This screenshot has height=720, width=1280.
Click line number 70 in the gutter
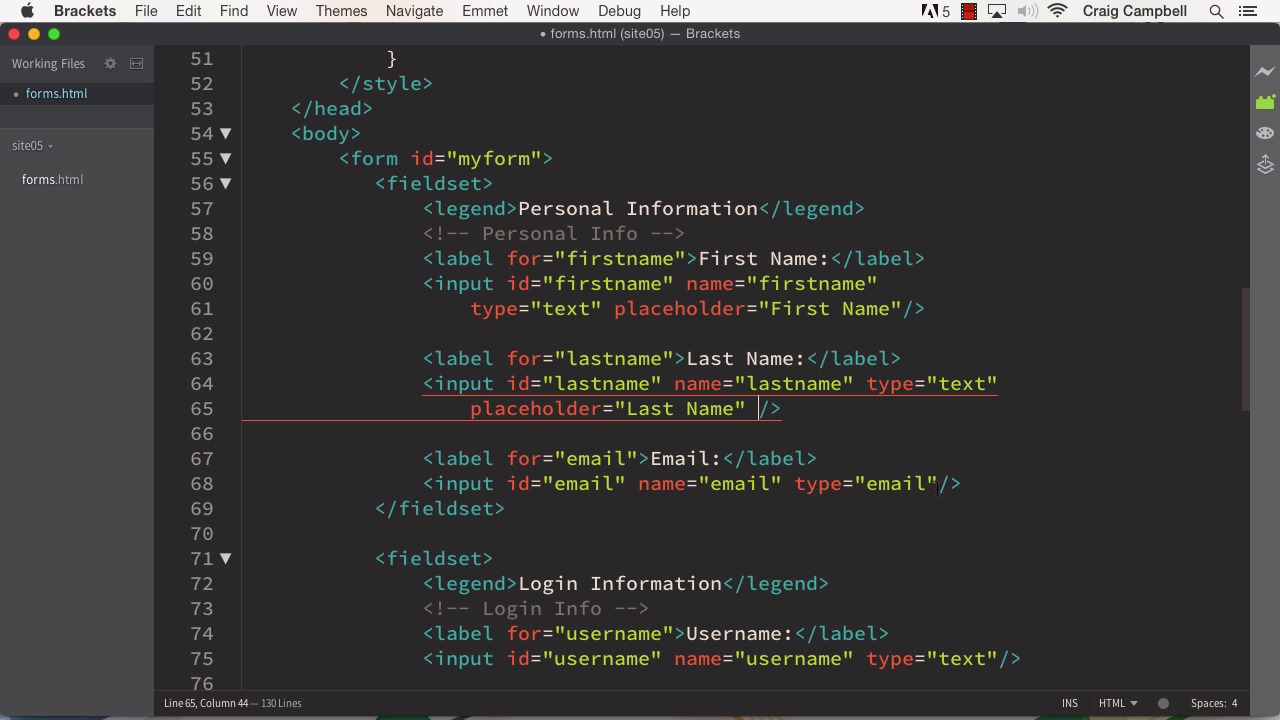[202, 534]
